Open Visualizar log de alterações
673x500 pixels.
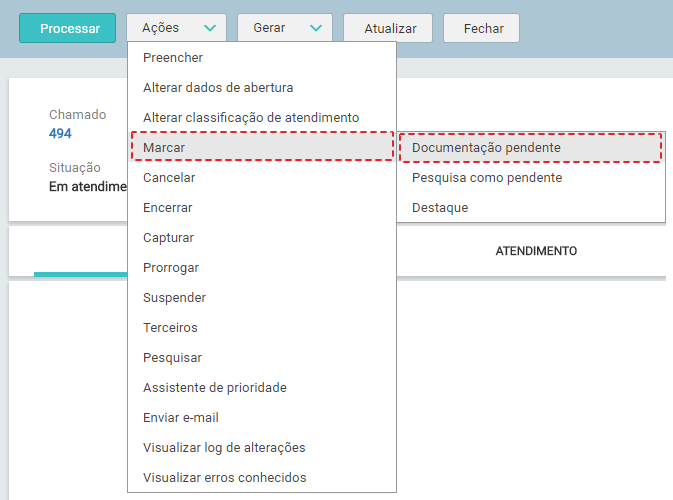(262, 448)
